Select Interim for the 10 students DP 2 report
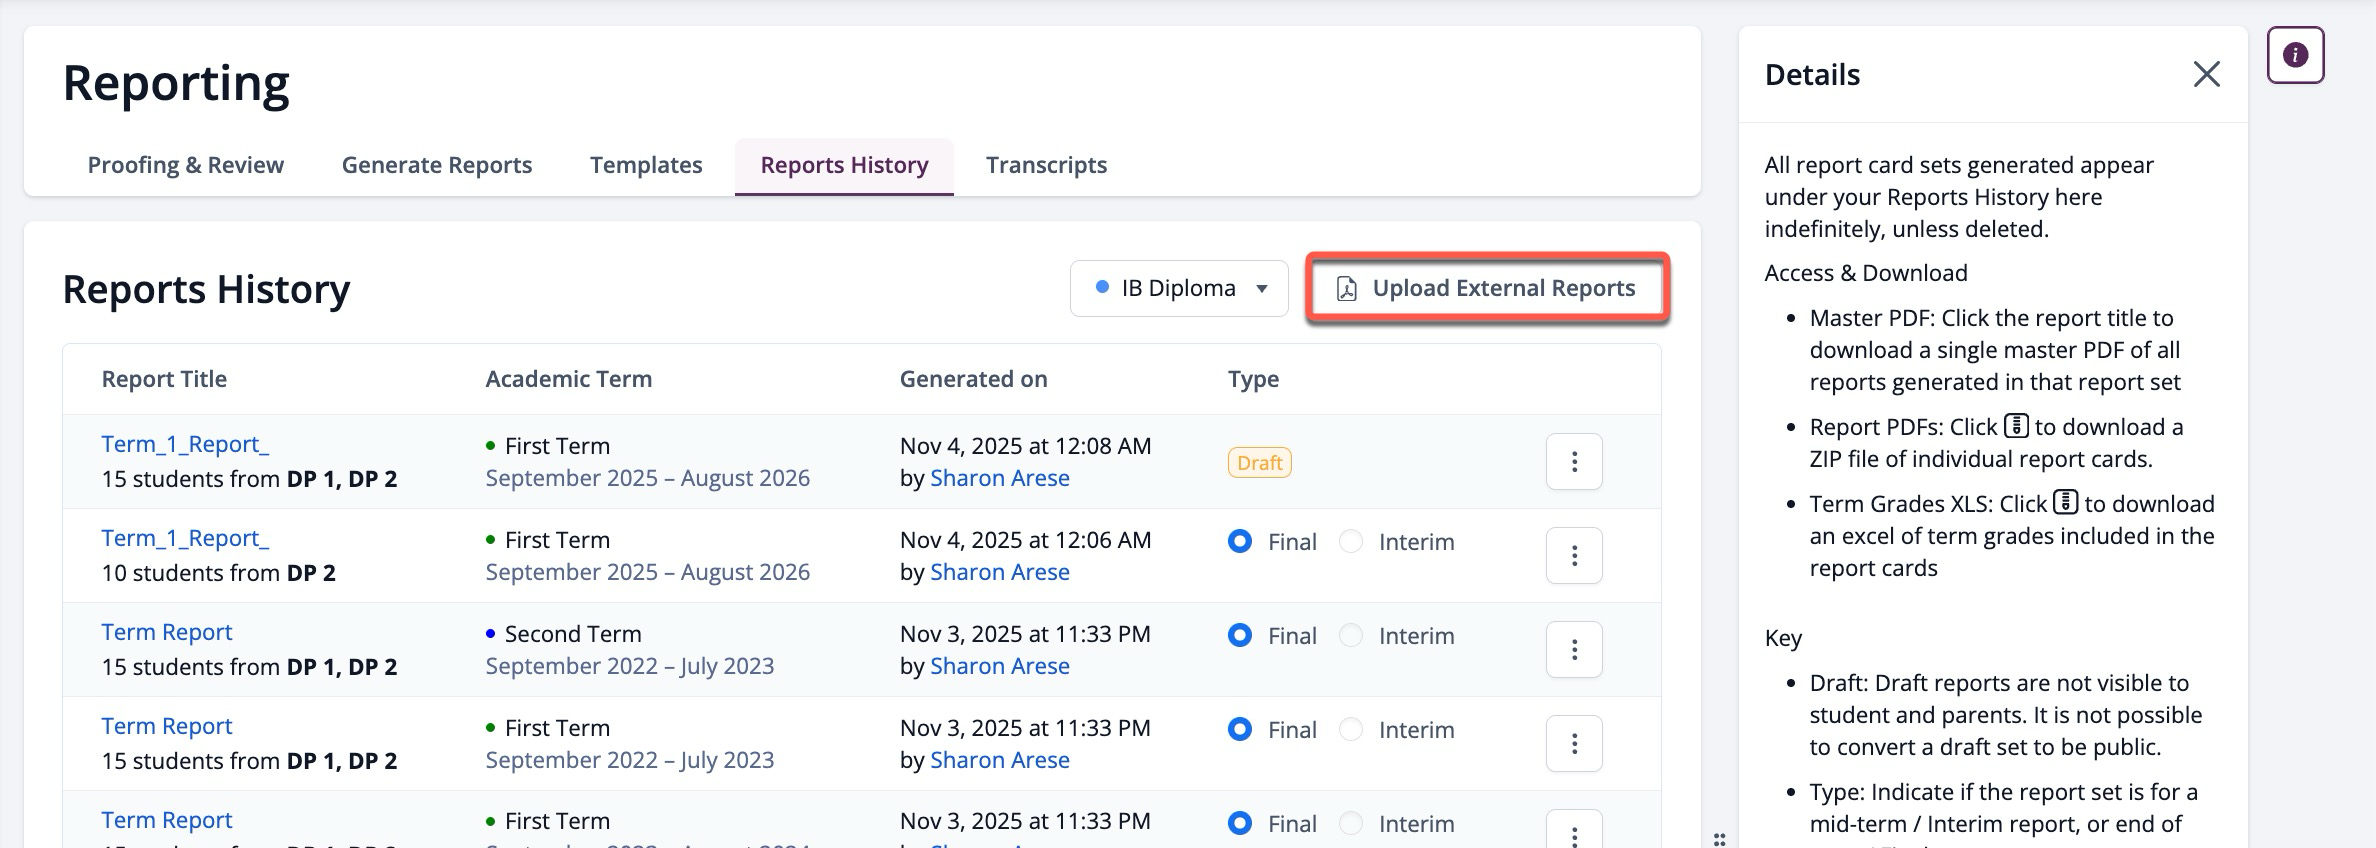 coord(1351,542)
